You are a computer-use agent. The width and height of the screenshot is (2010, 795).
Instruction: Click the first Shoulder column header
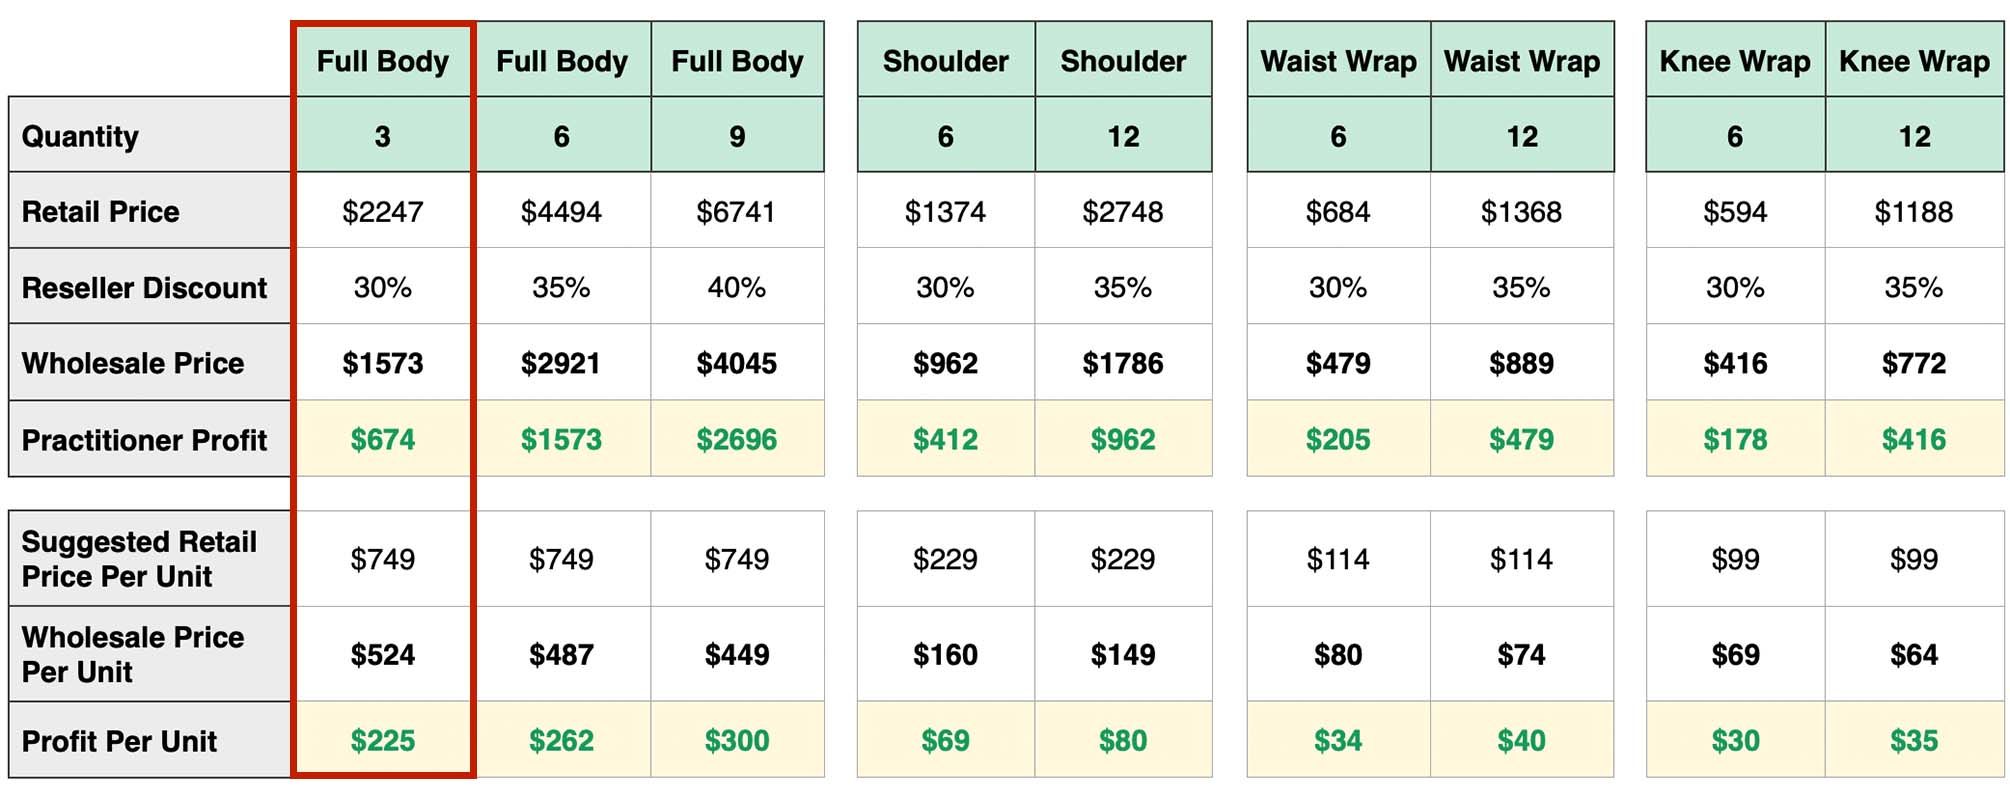pos(946,61)
